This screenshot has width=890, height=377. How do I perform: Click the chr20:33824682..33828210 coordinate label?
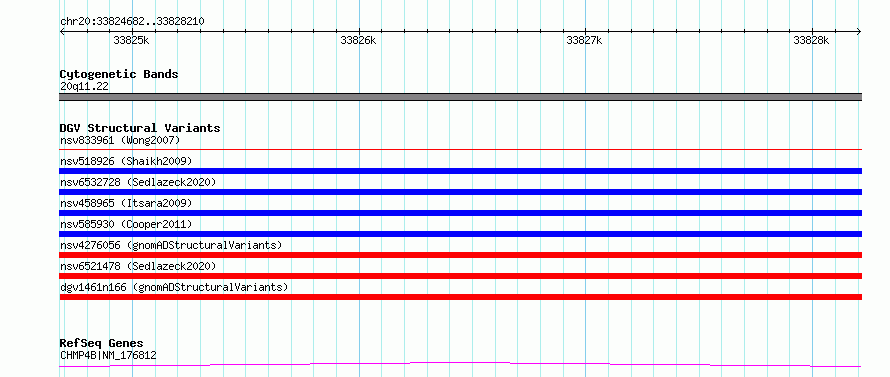pos(132,22)
